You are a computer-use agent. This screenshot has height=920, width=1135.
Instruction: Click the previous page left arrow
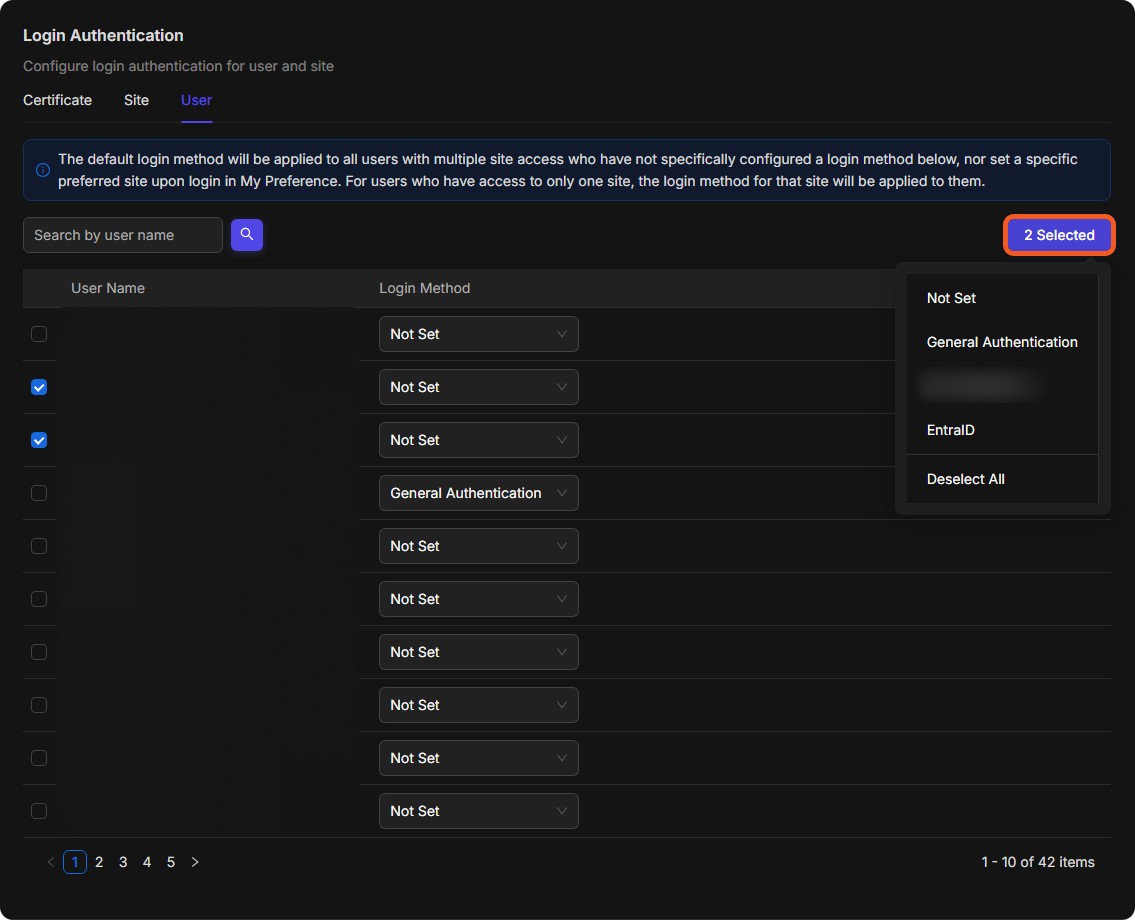[x=51, y=862]
